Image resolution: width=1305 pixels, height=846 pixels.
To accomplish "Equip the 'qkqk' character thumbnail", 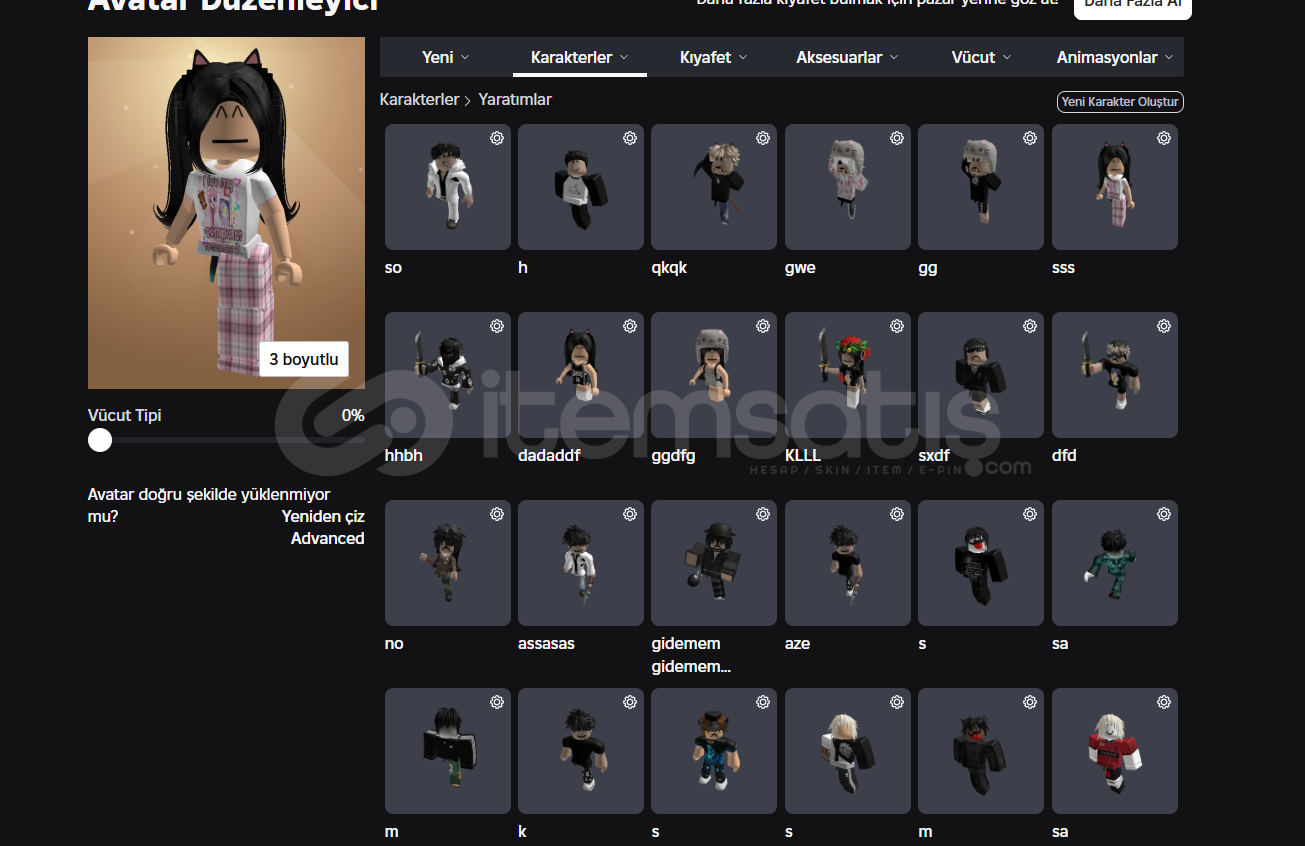I will (714, 187).
